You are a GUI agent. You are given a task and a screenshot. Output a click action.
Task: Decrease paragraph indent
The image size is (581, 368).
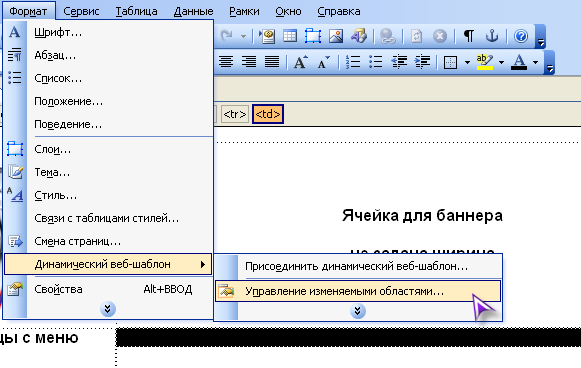[399, 62]
